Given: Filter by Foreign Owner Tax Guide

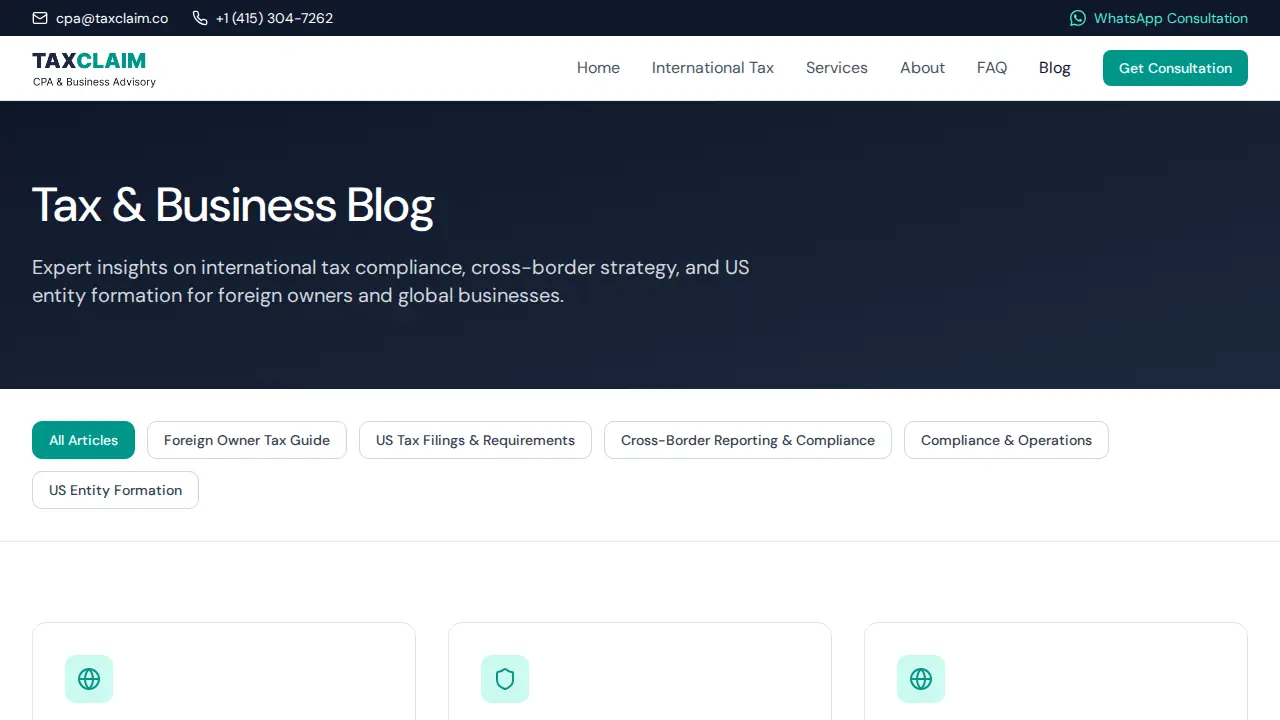Looking at the screenshot, I should click(247, 440).
